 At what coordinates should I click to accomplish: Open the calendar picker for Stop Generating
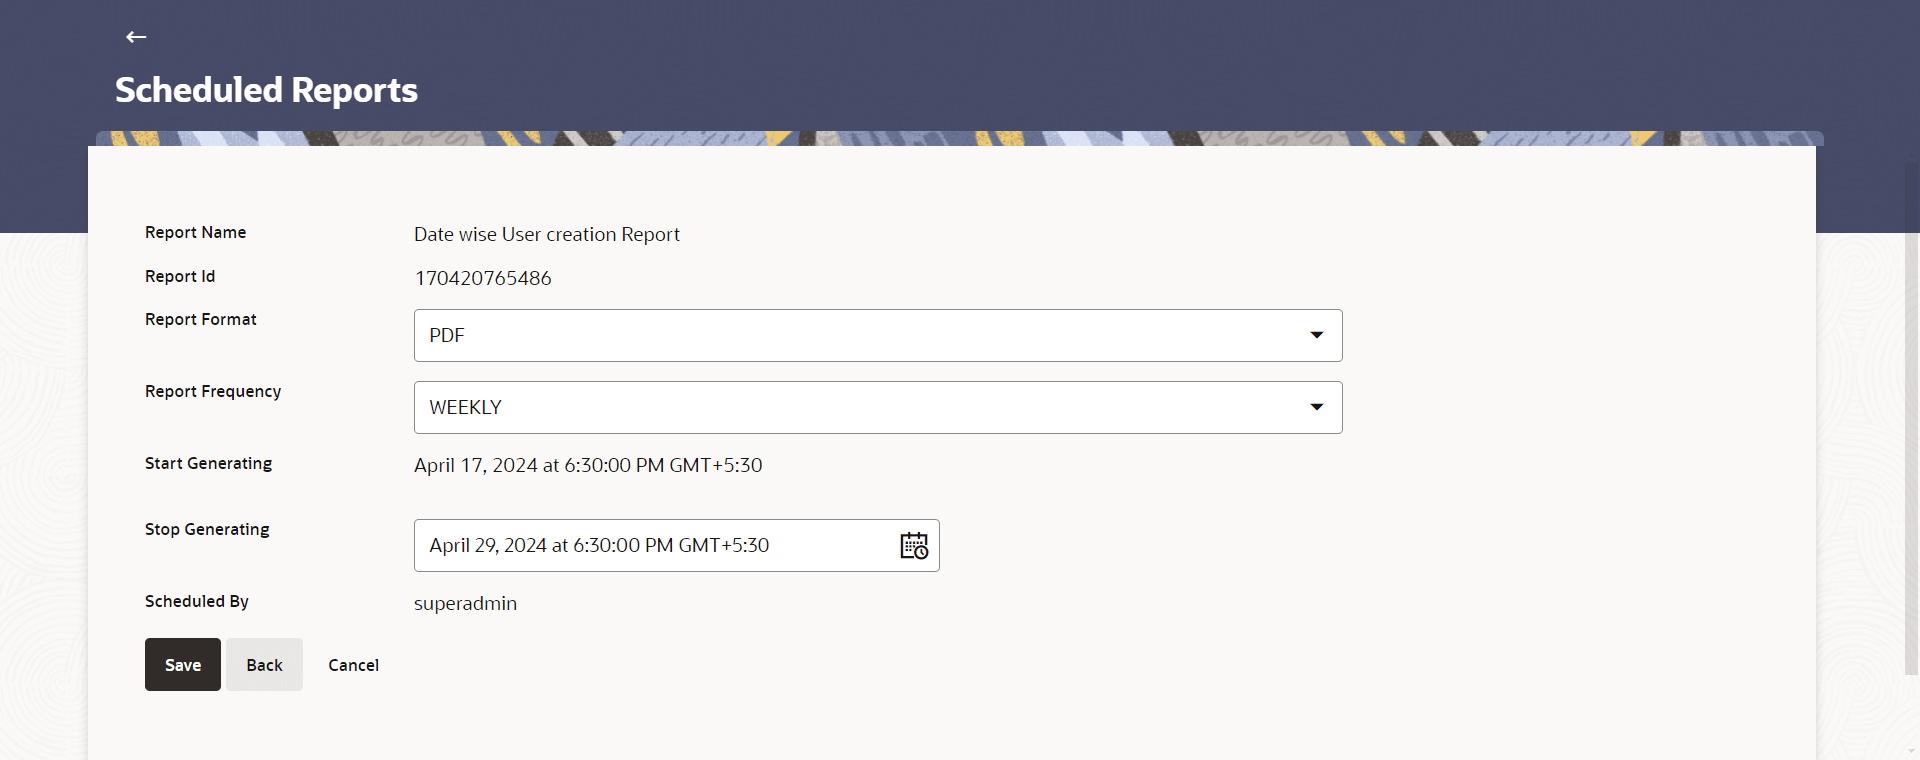914,546
